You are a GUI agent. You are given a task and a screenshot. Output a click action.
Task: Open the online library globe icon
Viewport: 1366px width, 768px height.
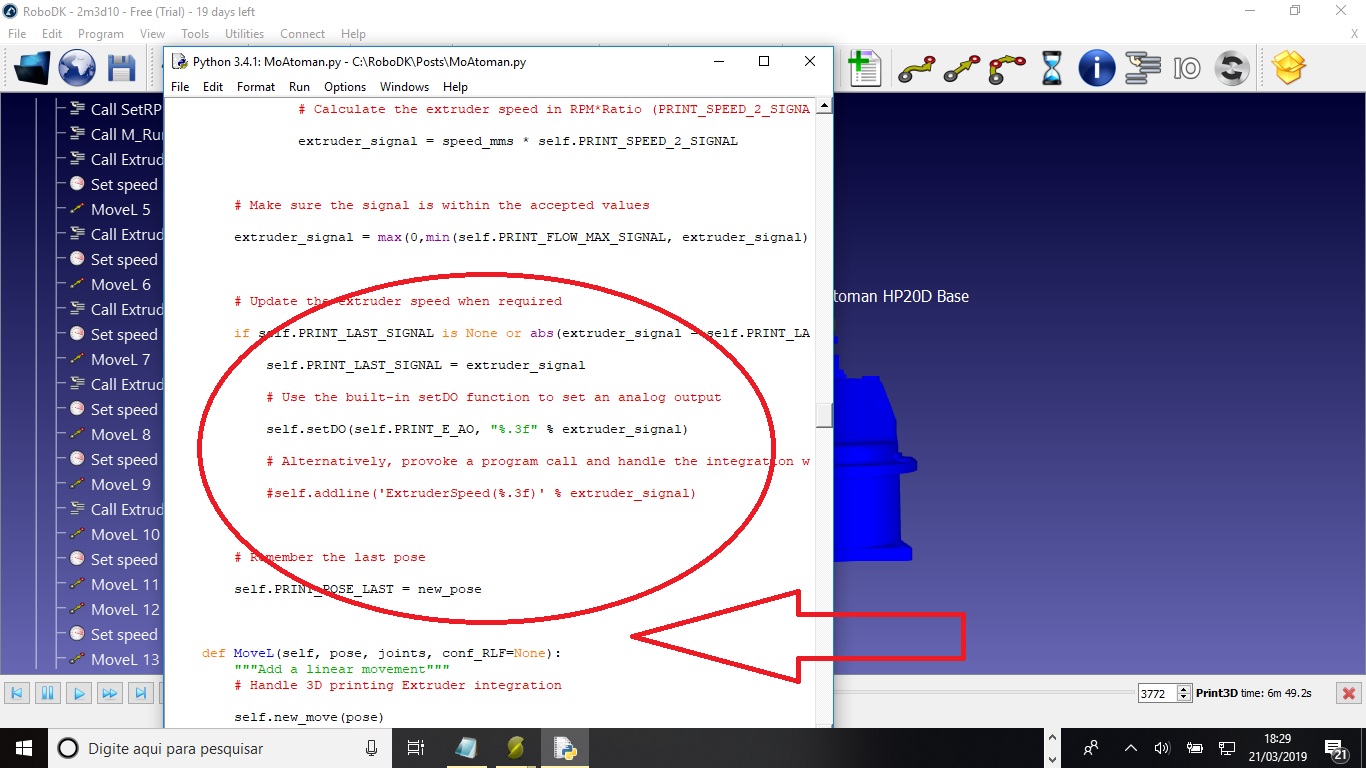pyautogui.click(x=77, y=68)
